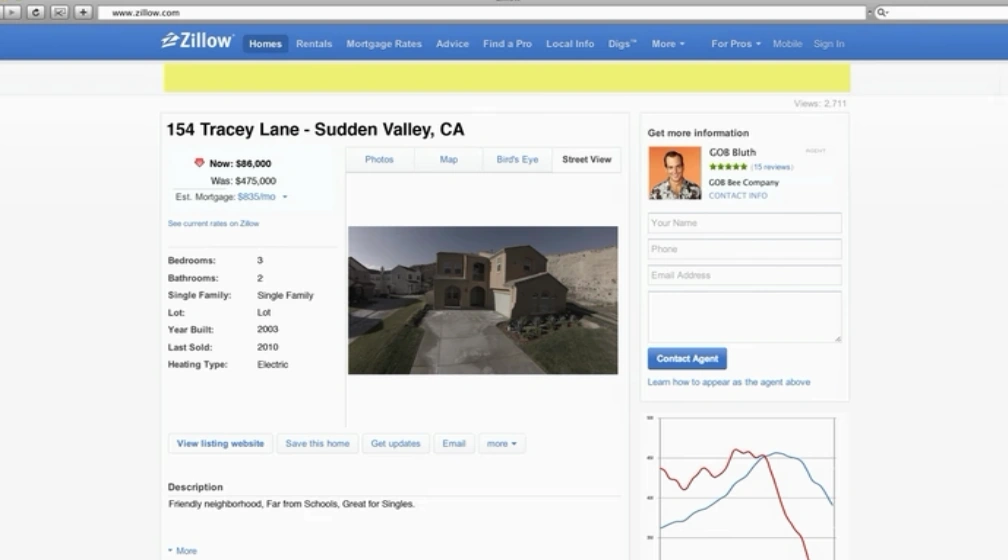This screenshot has height=560, width=1008.
Task: Click the browser search magnifier icon
Action: (882, 12)
